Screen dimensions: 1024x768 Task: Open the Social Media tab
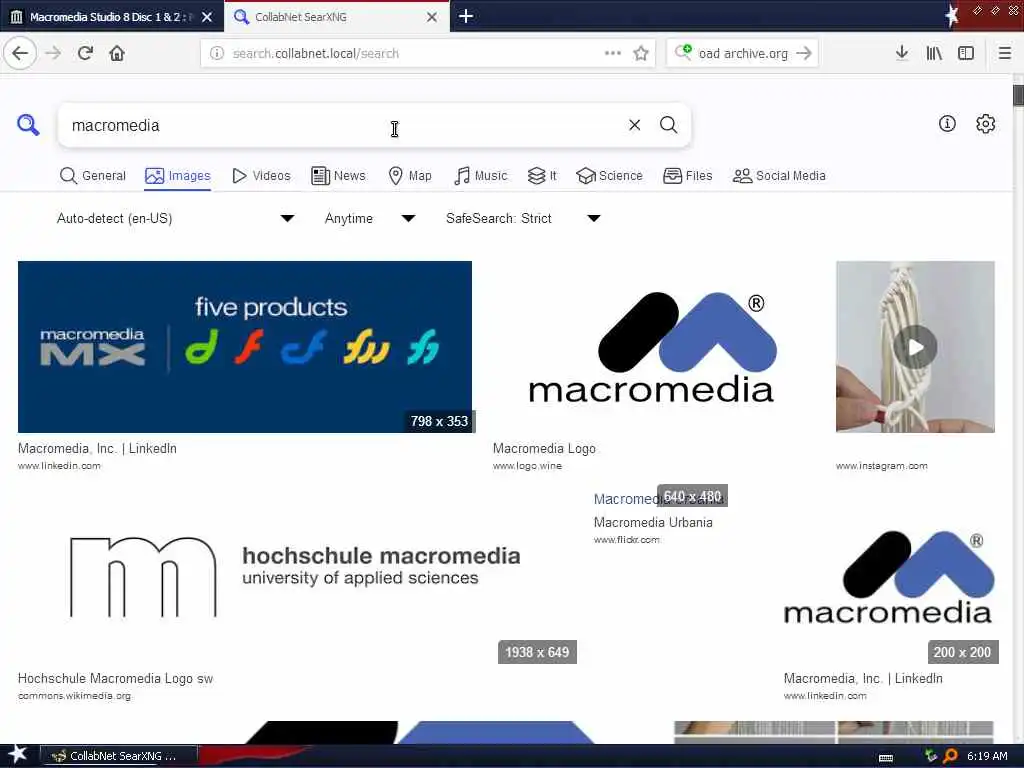pyautogui.click(x=779, y=176)
